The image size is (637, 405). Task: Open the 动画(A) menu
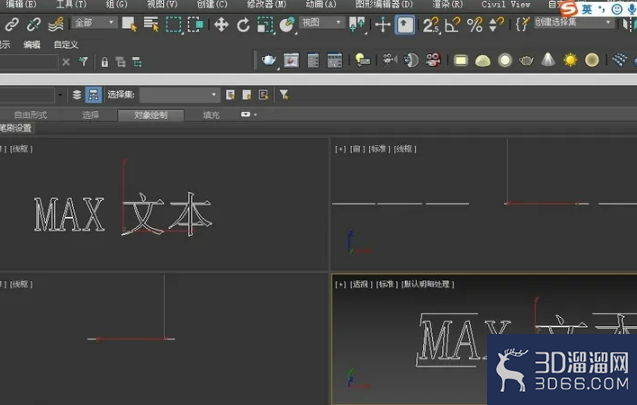[321, 4]
